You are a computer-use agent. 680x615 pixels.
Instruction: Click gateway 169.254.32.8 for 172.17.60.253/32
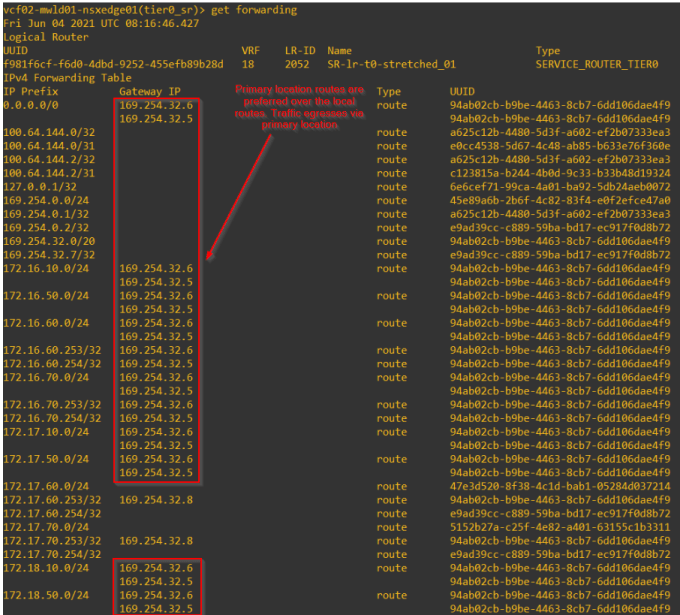click(x=156, y=500)
